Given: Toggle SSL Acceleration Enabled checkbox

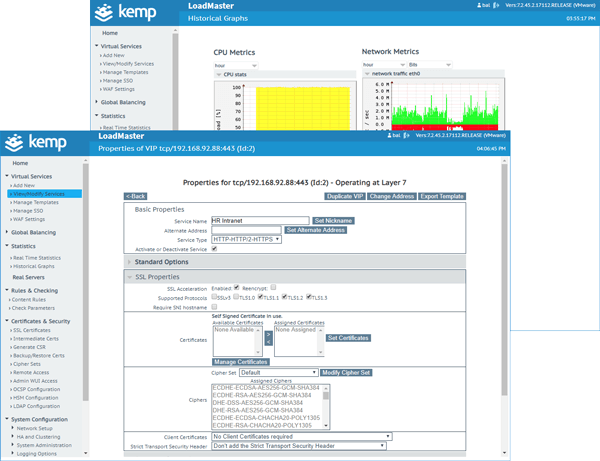Looking at the screenshot, I should pos(236,287).
